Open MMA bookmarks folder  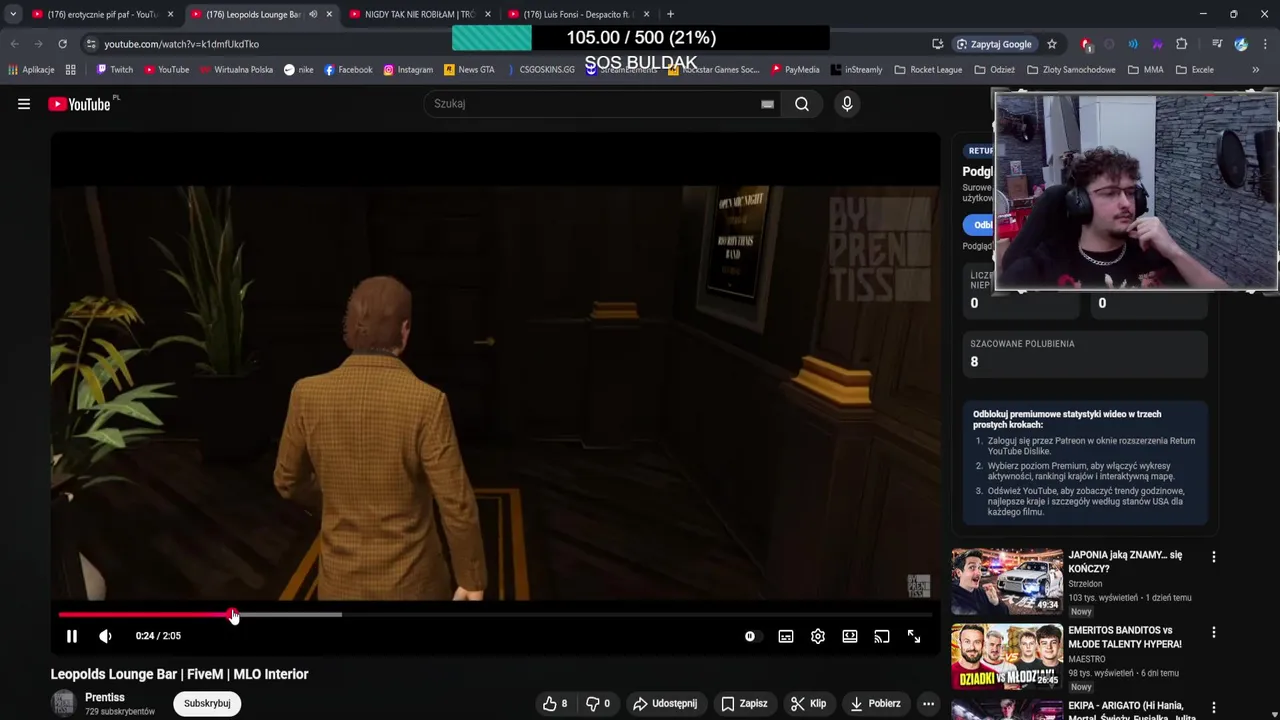coord(1146,70)
